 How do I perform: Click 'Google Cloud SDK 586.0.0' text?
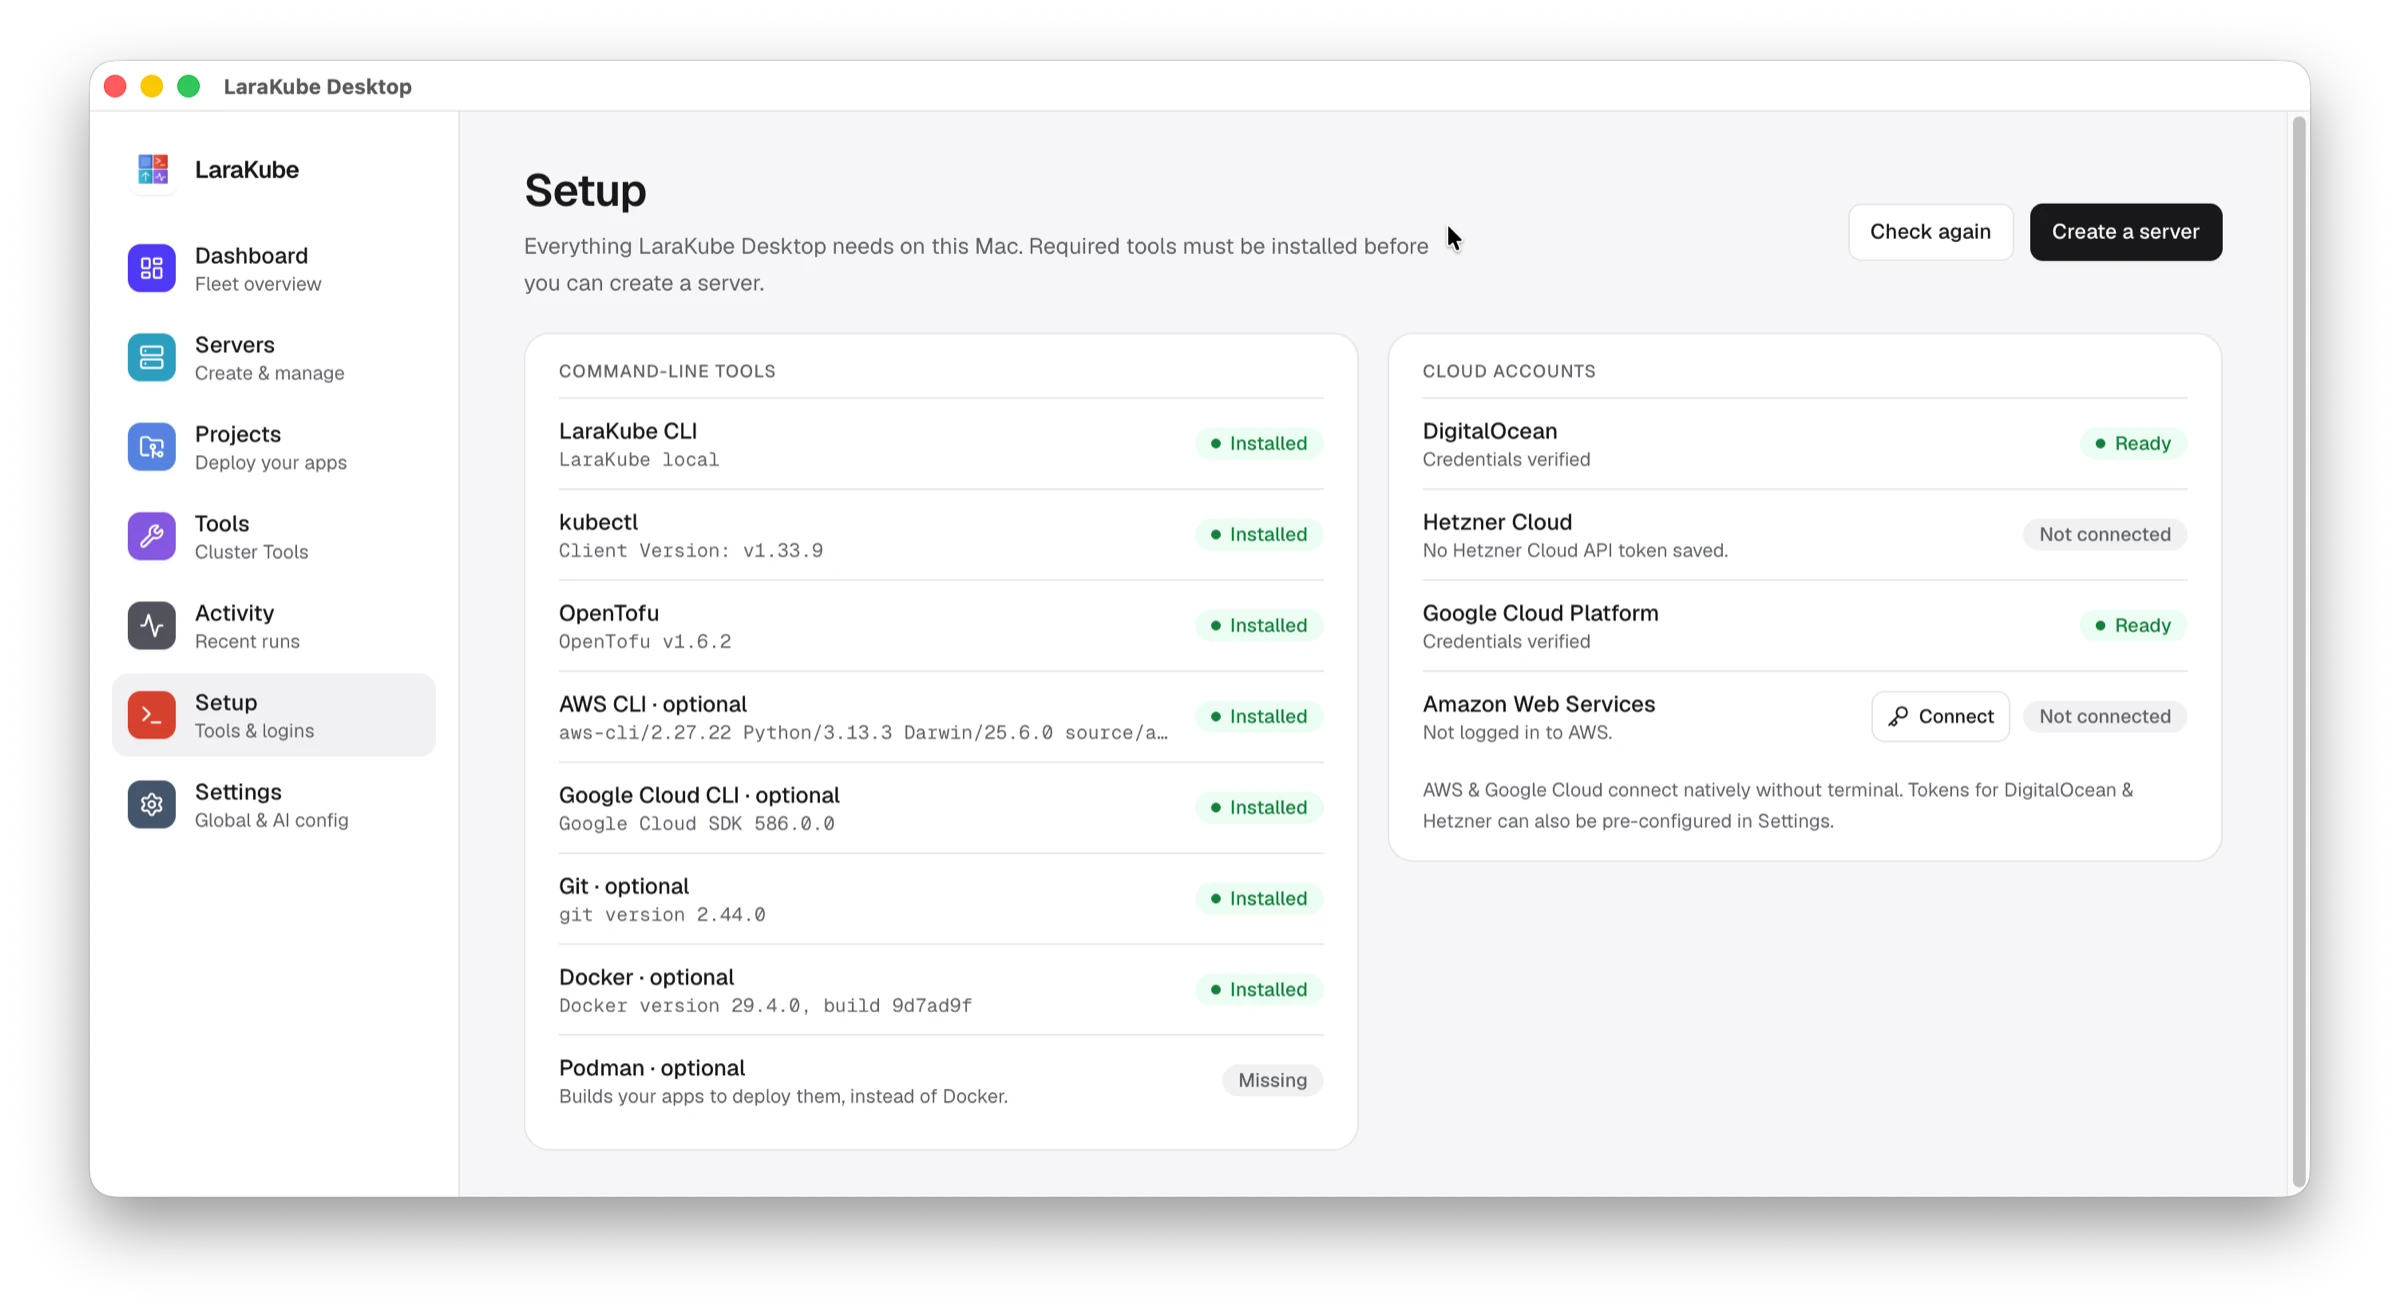[697, 824]
